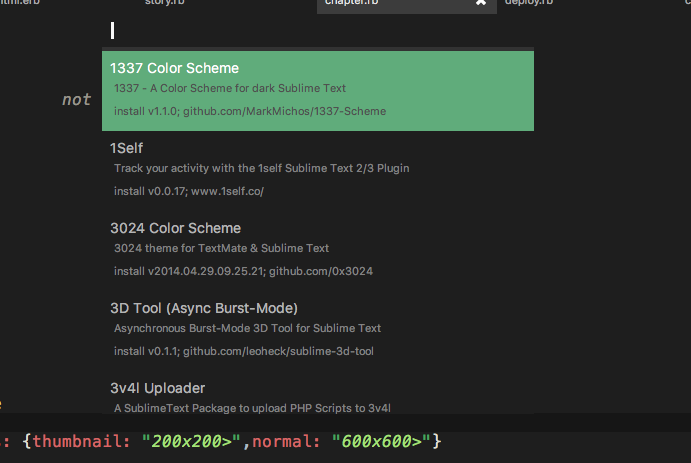This screenshot has height=463, width=691.
Task: Click the package search input field
Action: pyautogui.click(x=318, y=31)
